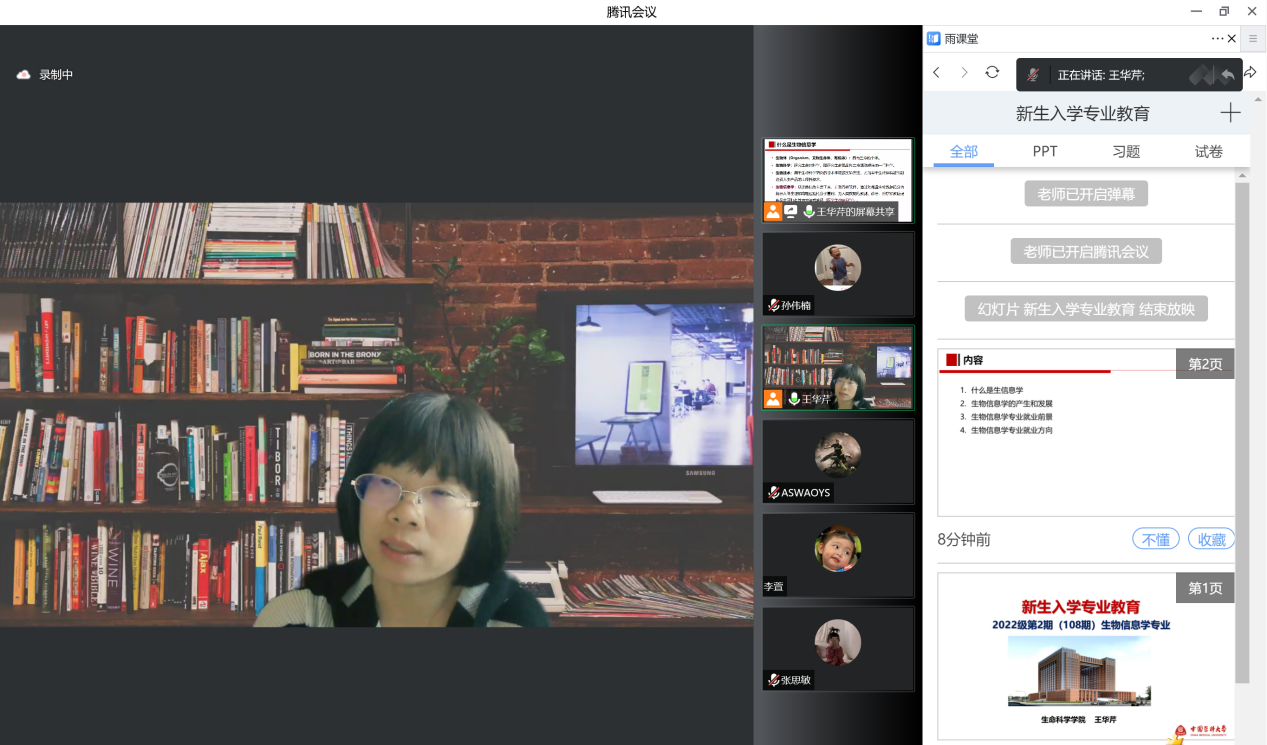Click the plus icon beside 新生入学专业教育
The image size is (1267, 745).
coord(1230,113)
